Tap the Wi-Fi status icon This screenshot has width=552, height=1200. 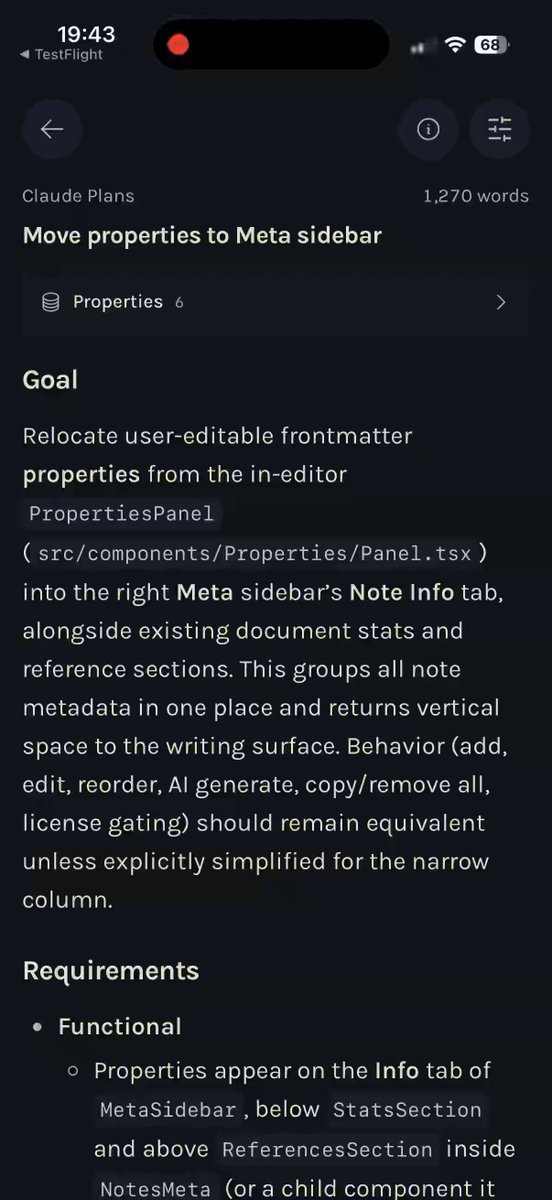(456, 45)
